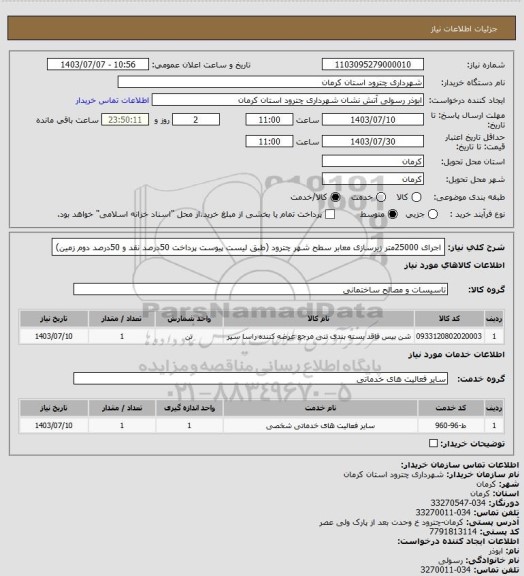Click service name سایر فعالیت های خدماتی شخصی
The height and width of the screenshot is (576, 524).
[x=320, y=425]
